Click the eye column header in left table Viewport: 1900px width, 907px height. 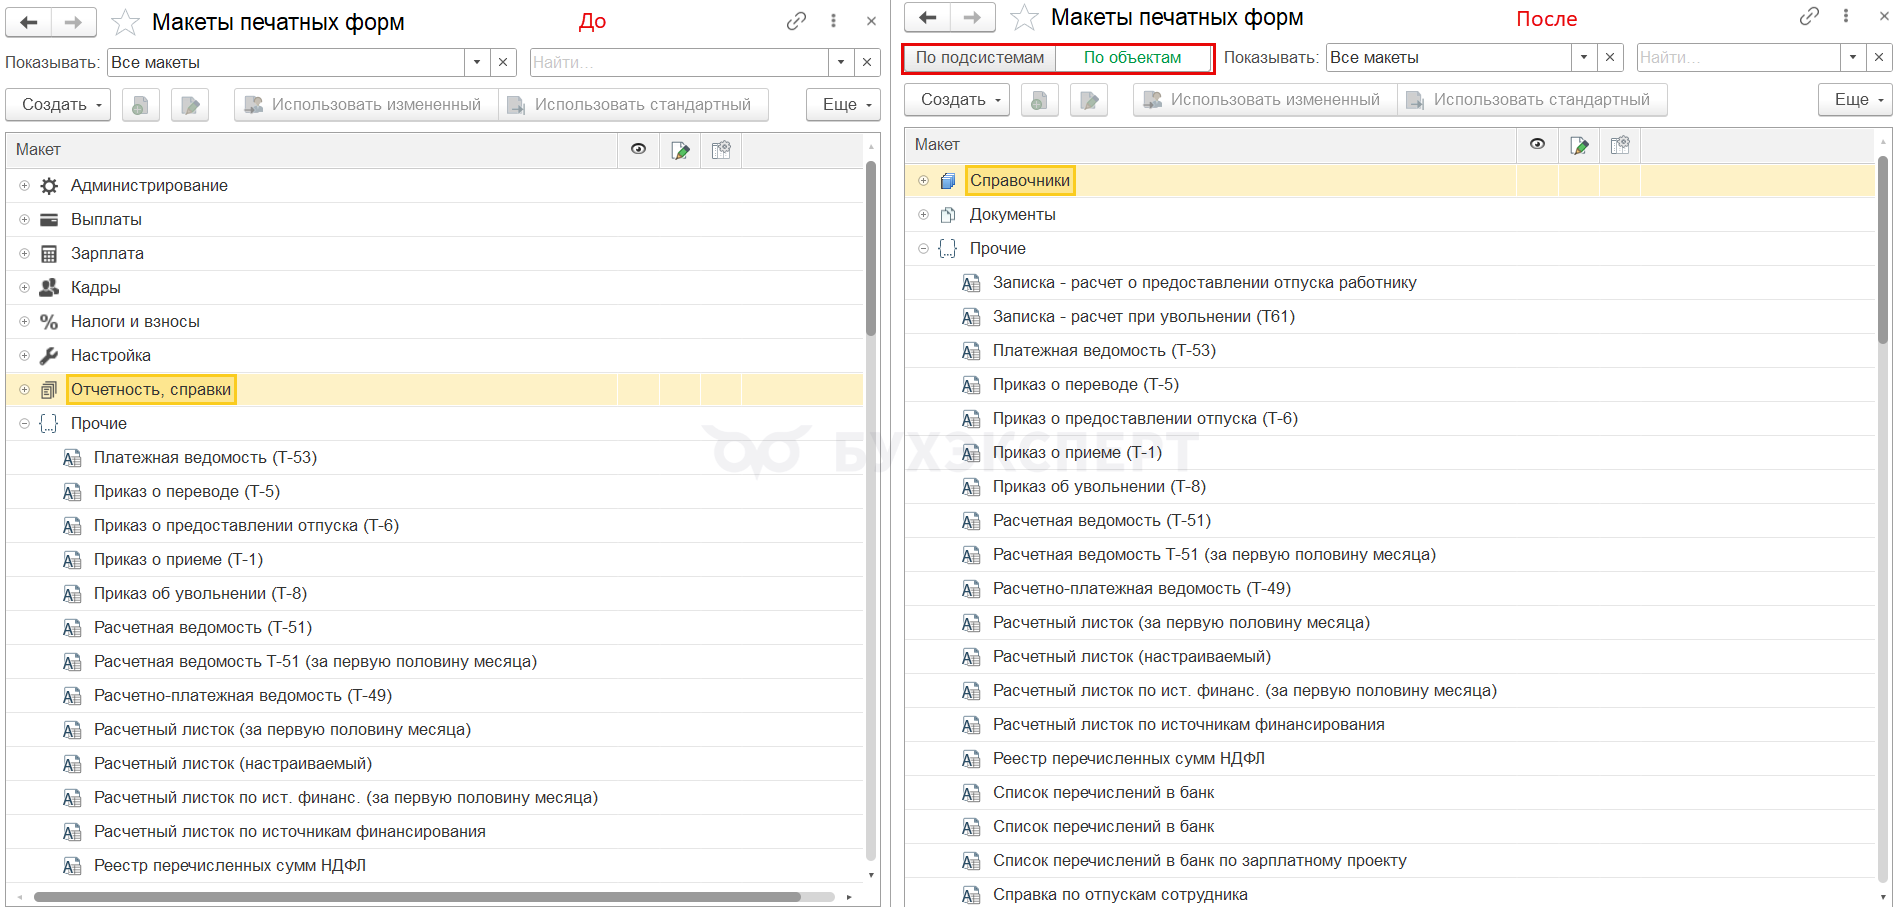638,149
